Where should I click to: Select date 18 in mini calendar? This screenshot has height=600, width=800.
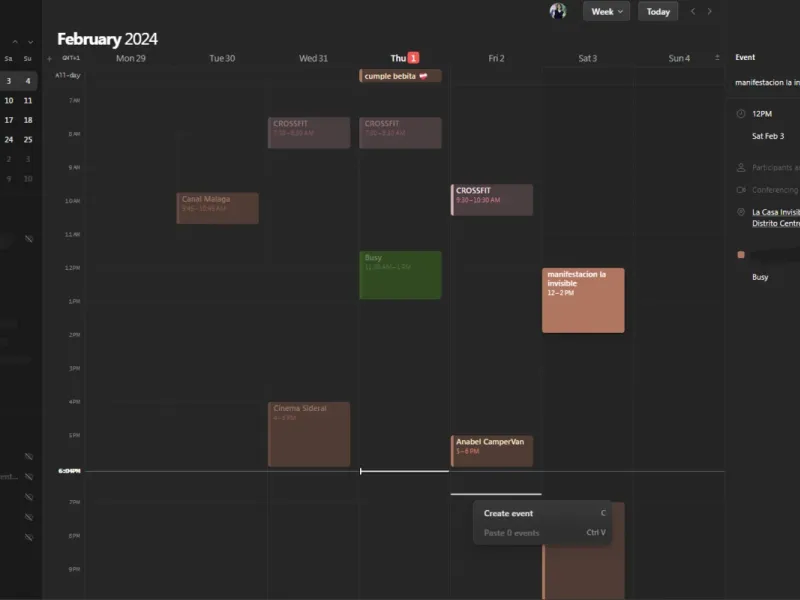[x=28, y=120]
